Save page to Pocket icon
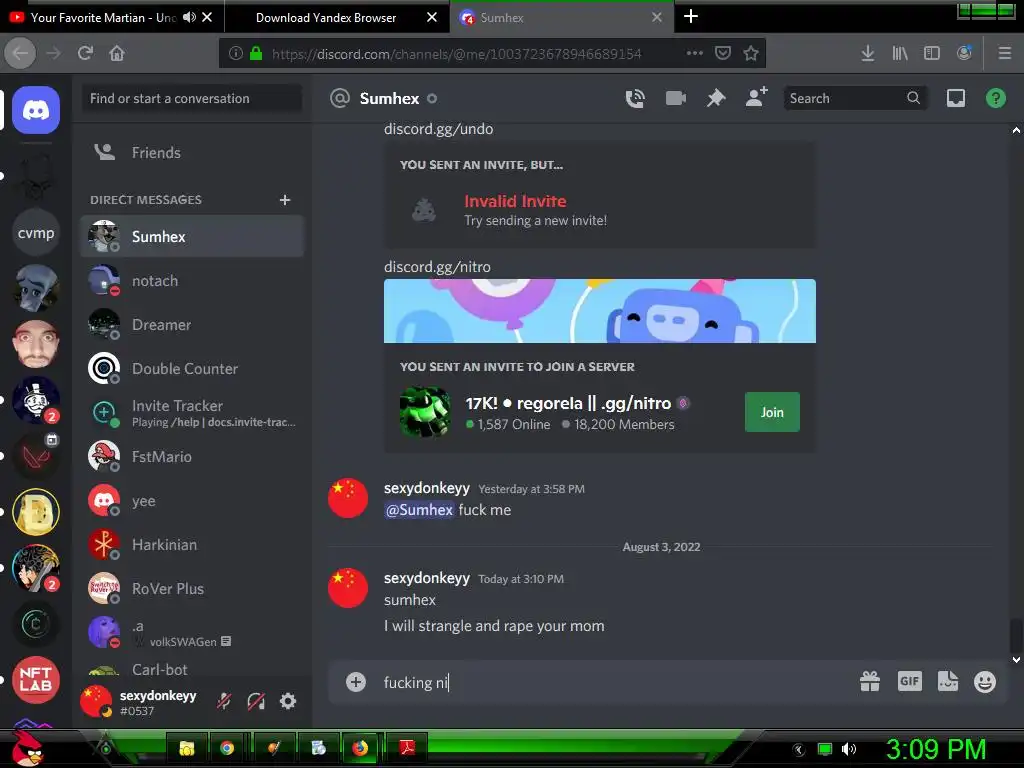Viewport: 1024px width, 768px height. pyautogui.click(x=723, y=53)
